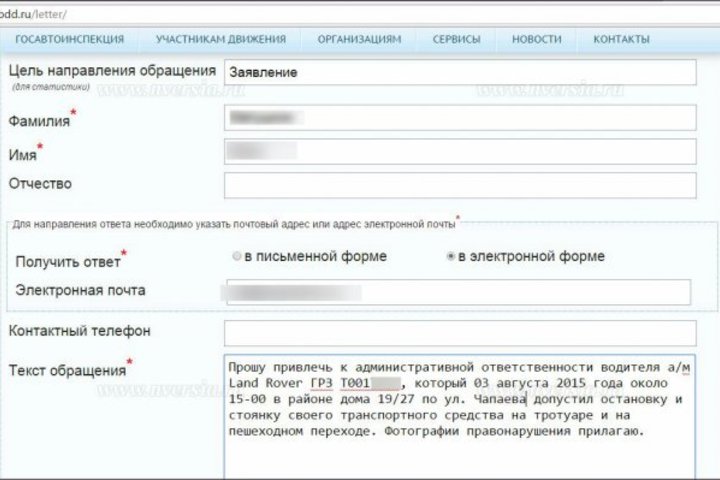Click 'Land Rover' in the appeal text
This screenshot has width=720, height=480.
[262, 384]
